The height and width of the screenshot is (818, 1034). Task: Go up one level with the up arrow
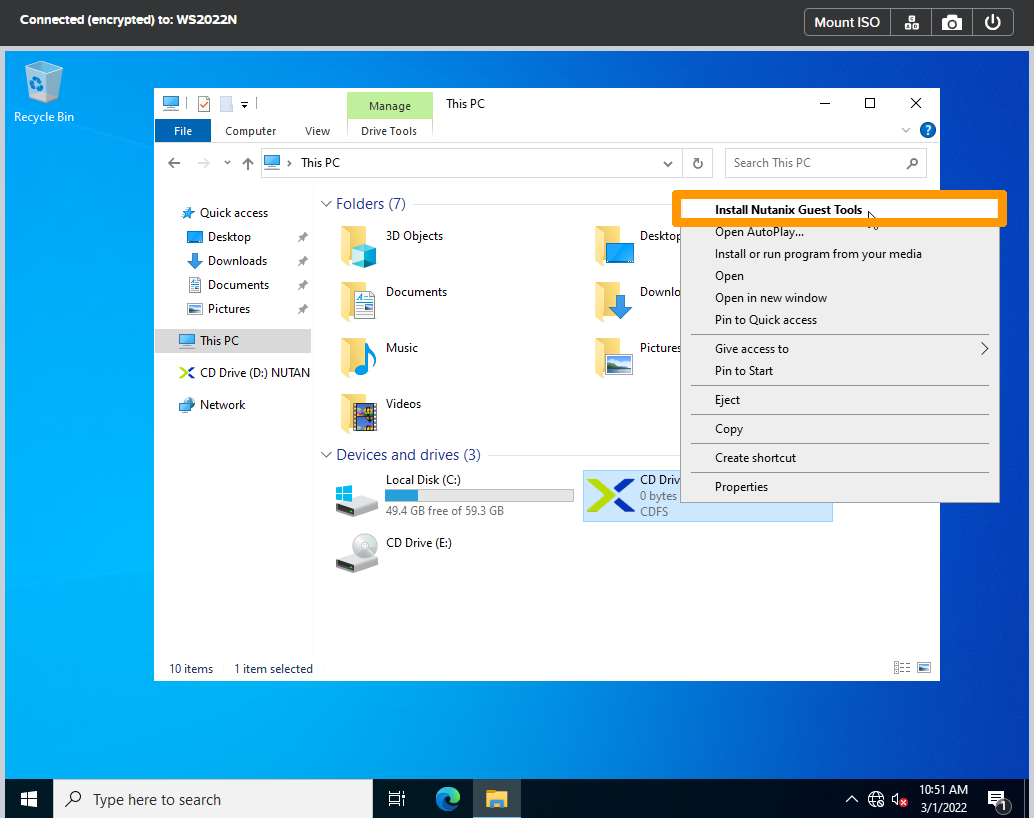[x=248, y=163]
